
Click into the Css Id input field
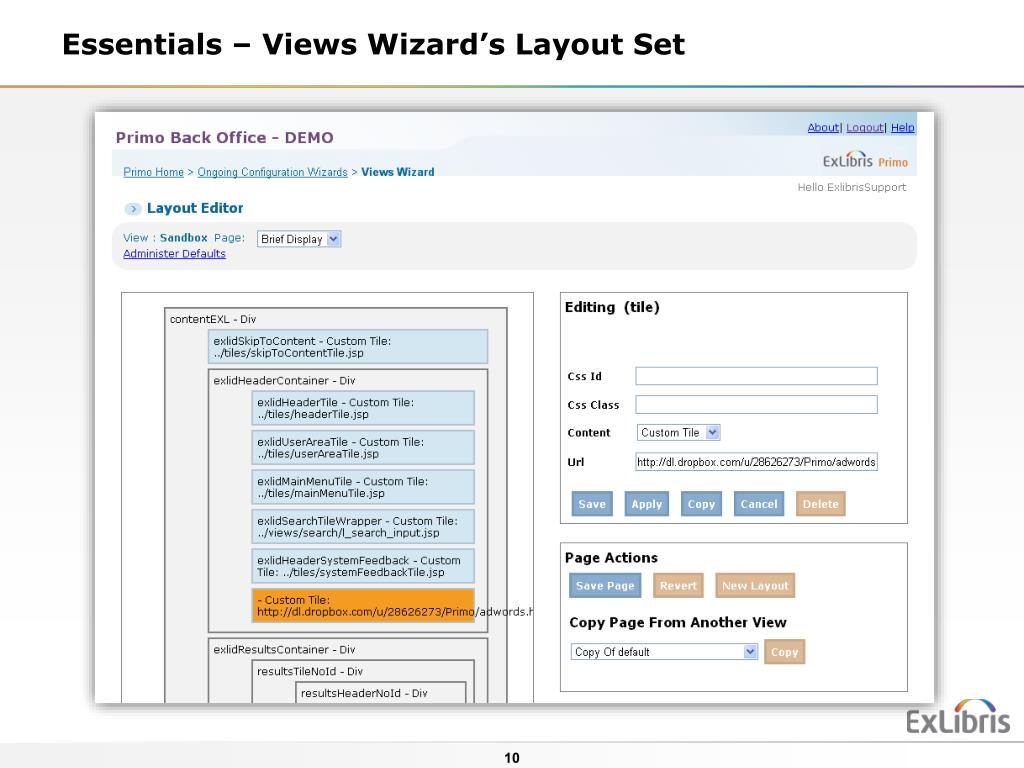tap(756, 376)
